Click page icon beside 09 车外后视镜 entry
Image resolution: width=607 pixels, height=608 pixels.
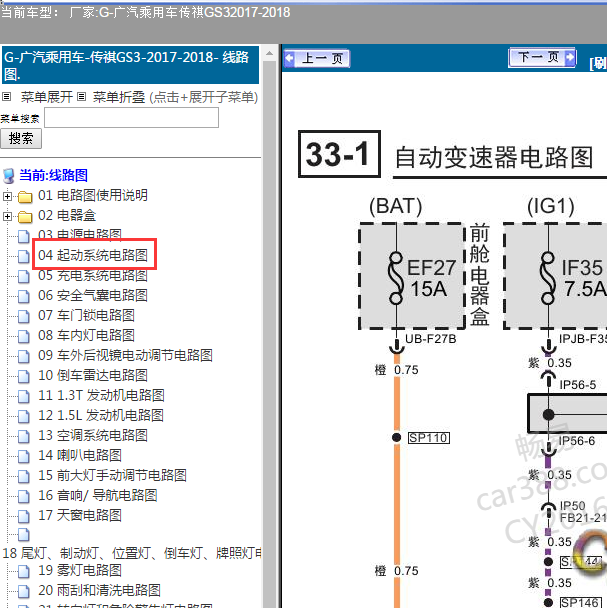pyautogui.click(x=24, y=356)
